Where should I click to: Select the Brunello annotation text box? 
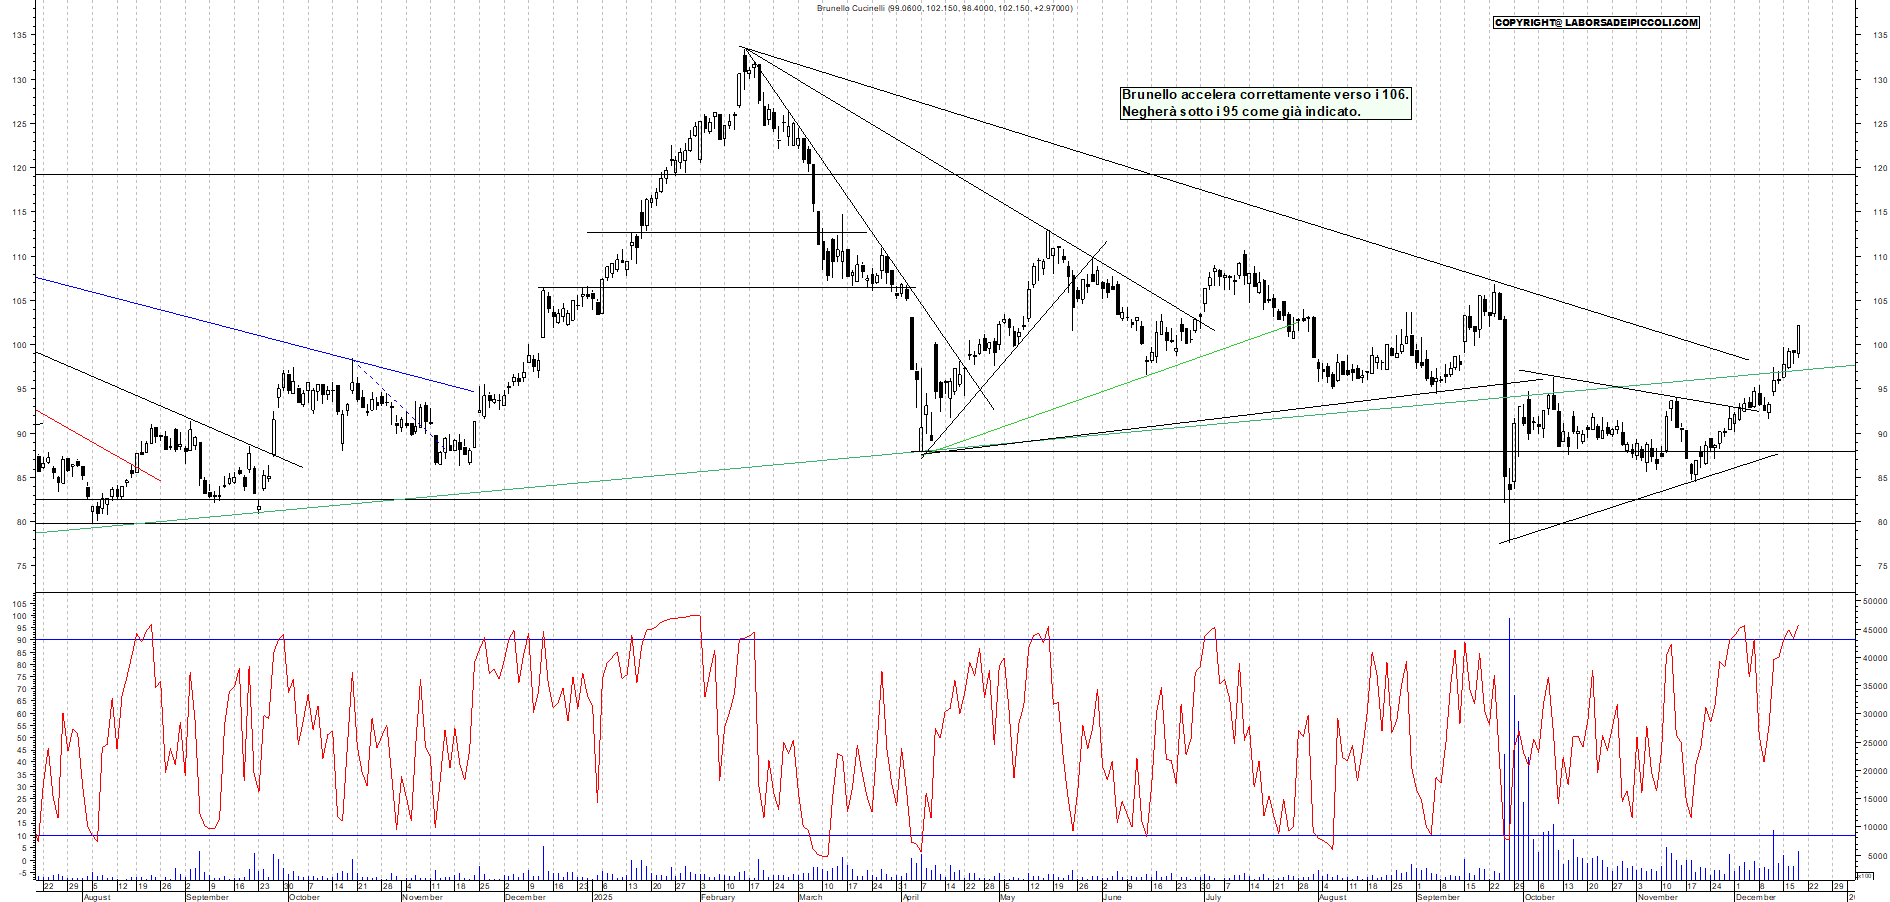pos(1265,103)
